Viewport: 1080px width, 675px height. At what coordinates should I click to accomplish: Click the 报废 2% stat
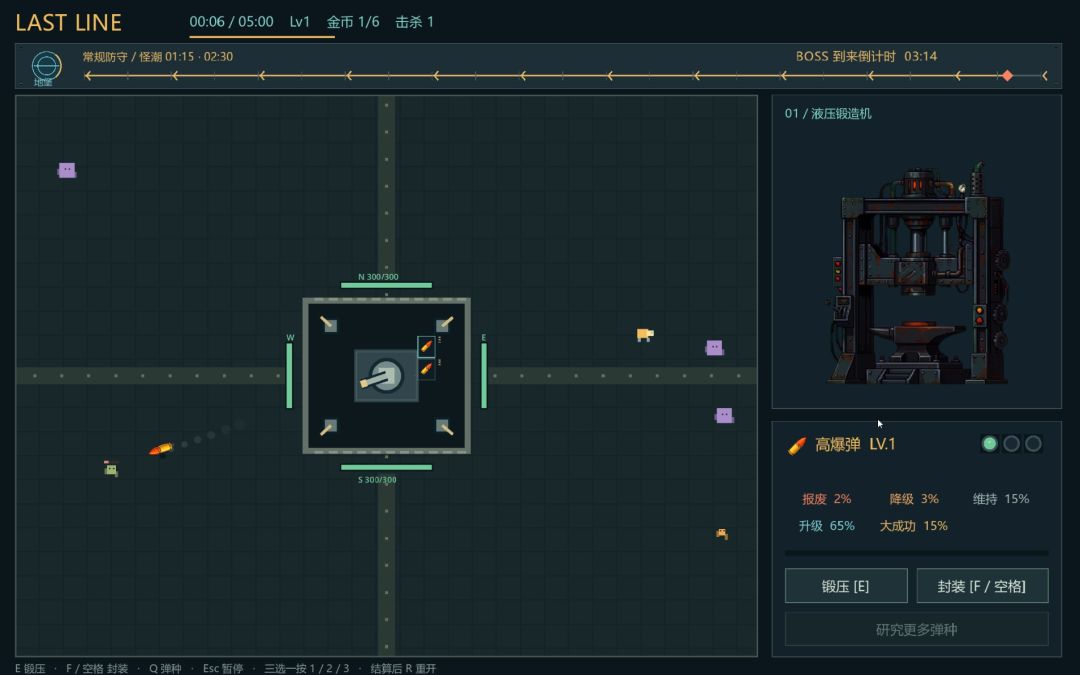point(827,499)
